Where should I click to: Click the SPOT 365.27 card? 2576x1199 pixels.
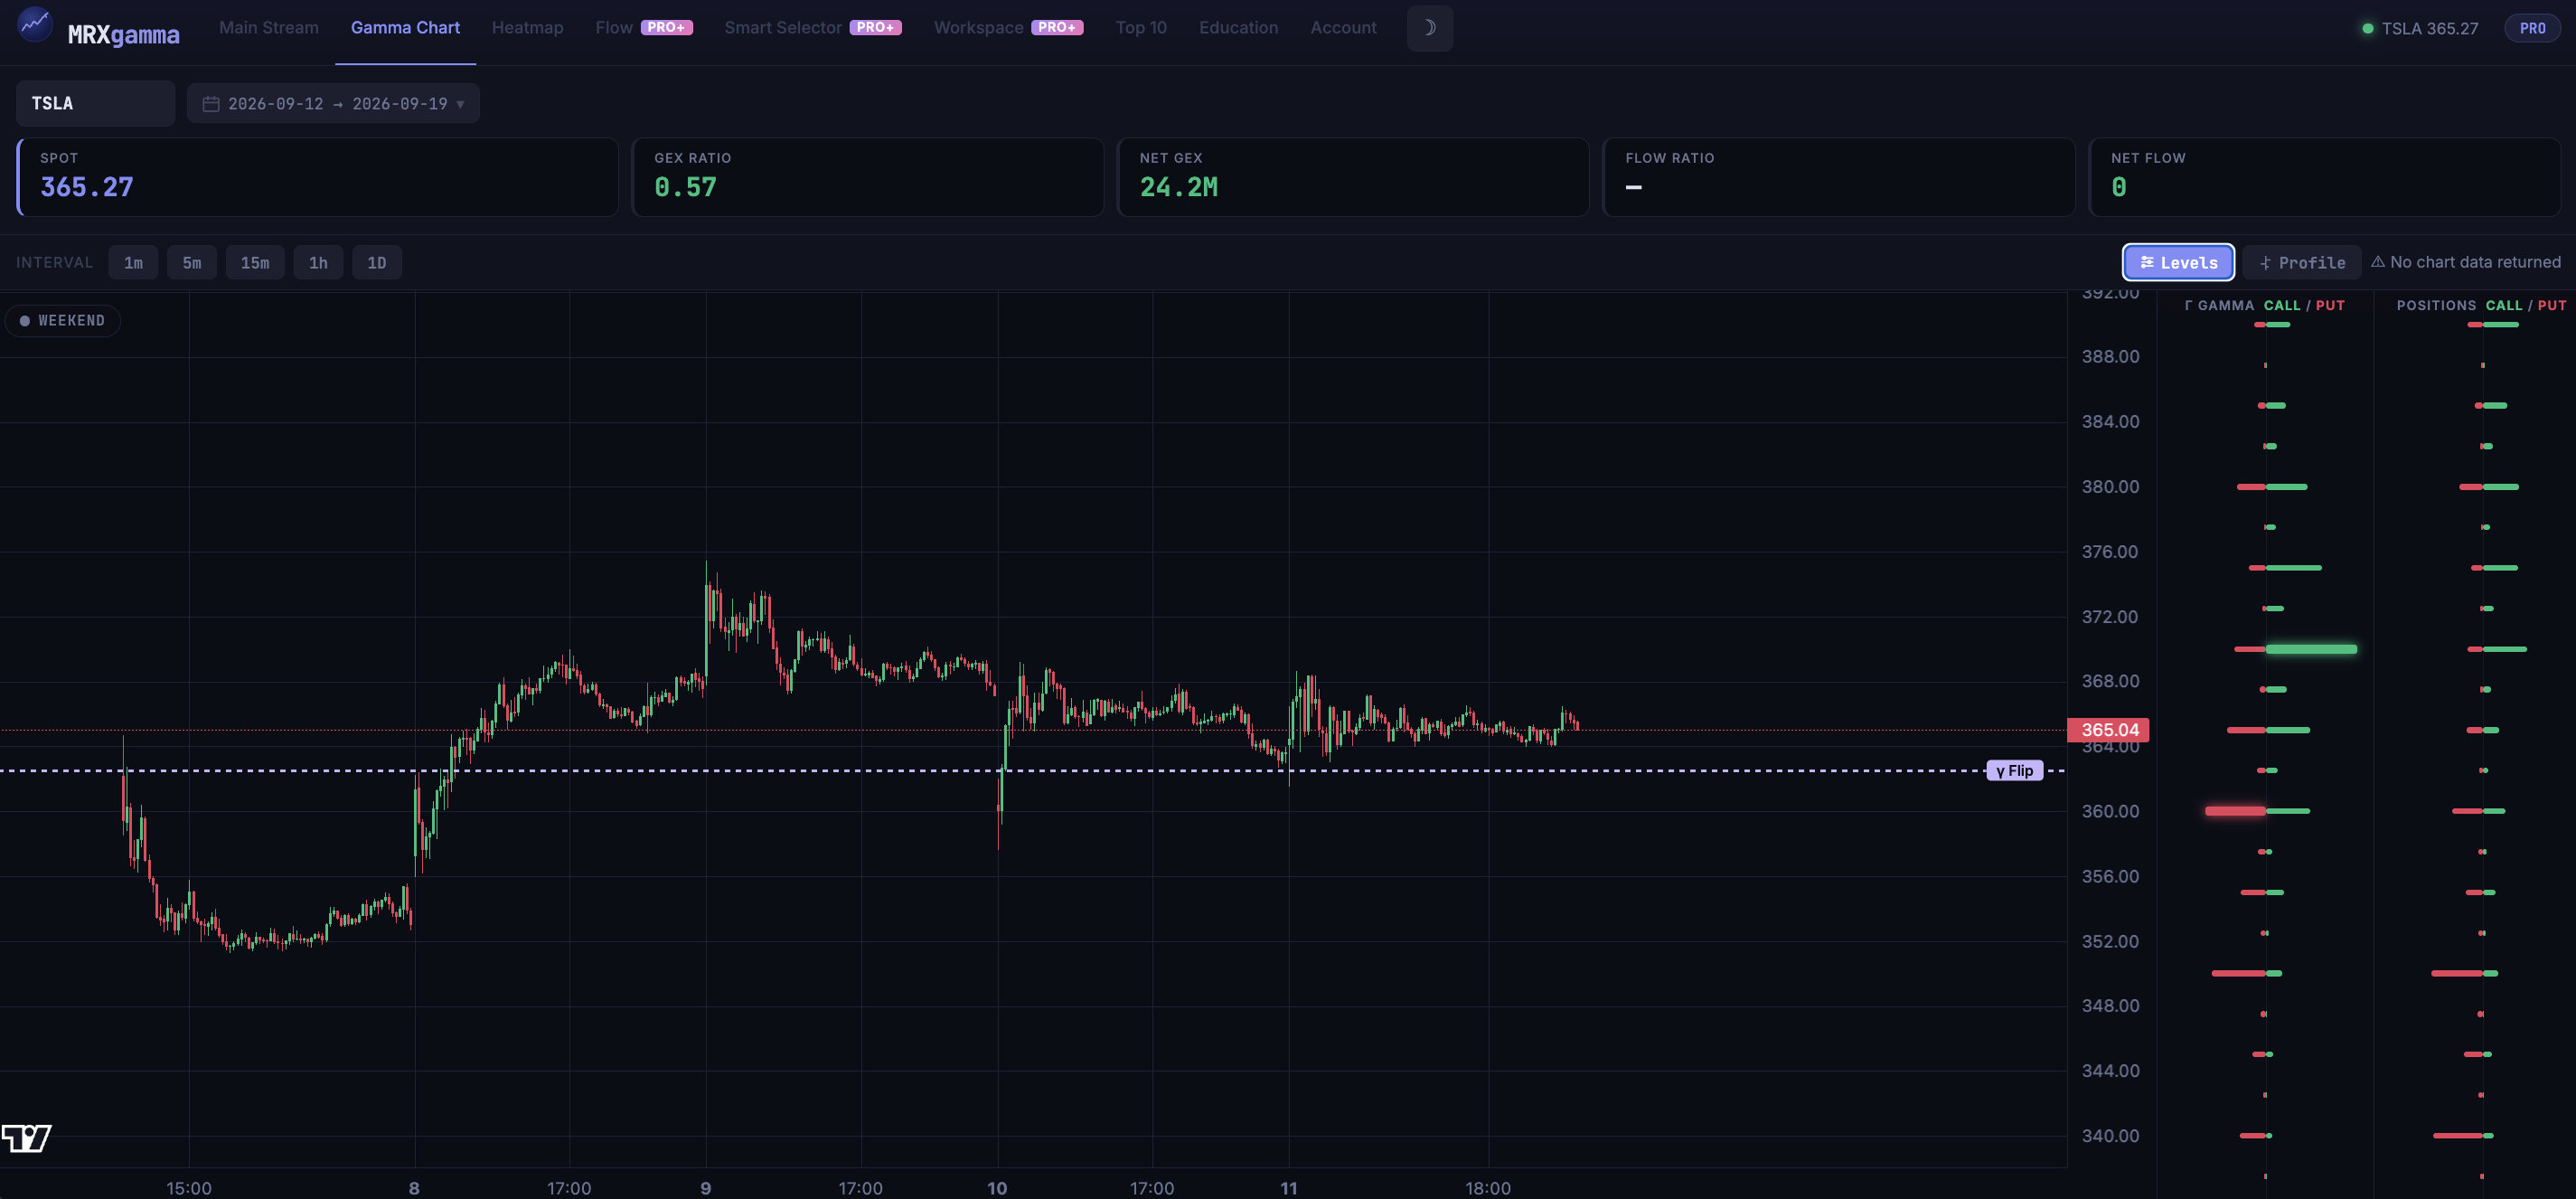317,177
